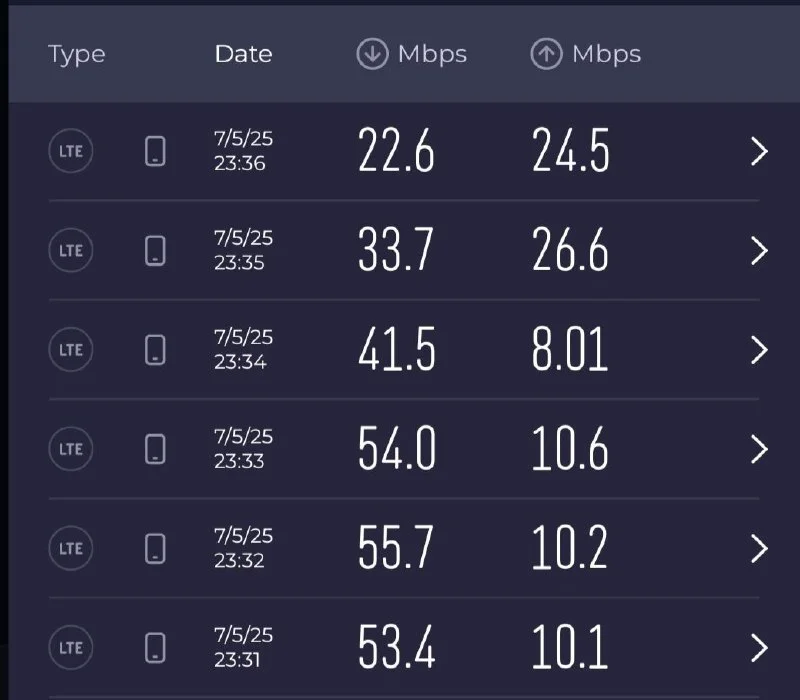
Task: Expand the 23:31 test result chevron
Action: (x=759, y=647)
